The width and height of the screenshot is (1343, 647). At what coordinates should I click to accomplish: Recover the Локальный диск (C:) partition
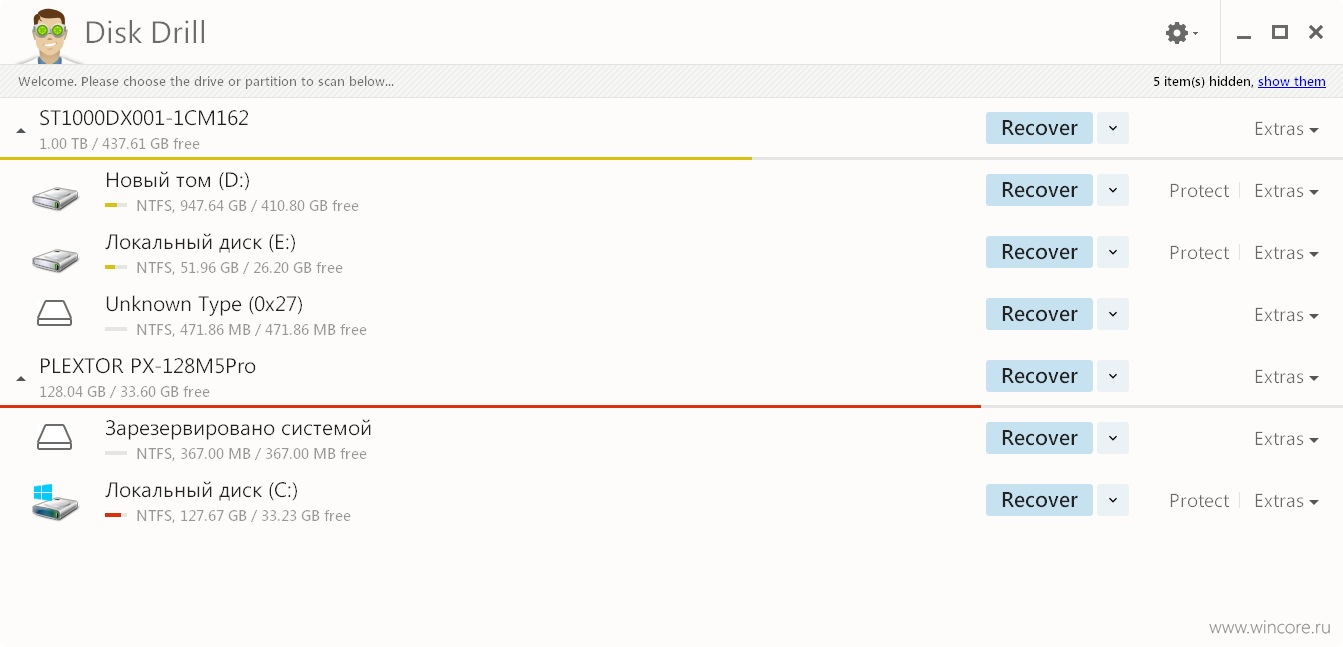click(x=1039, y=500)
